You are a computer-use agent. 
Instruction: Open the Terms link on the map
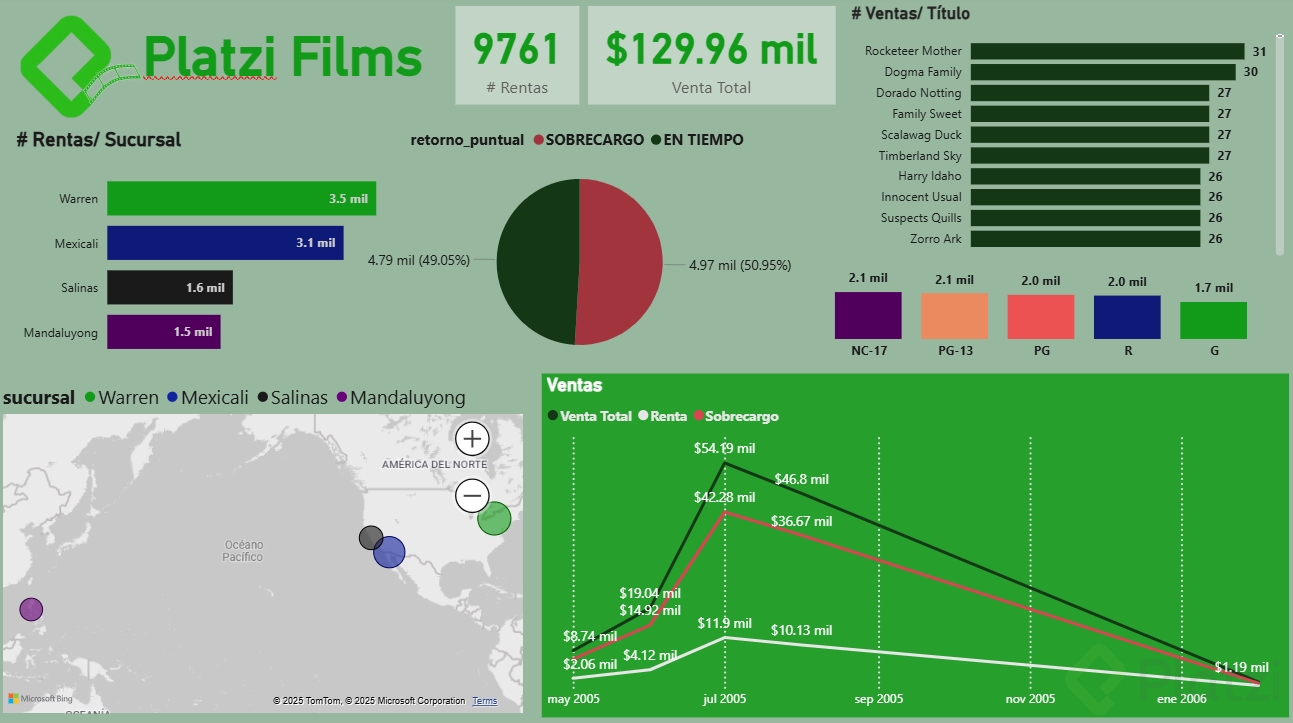(x=484, y=701)
